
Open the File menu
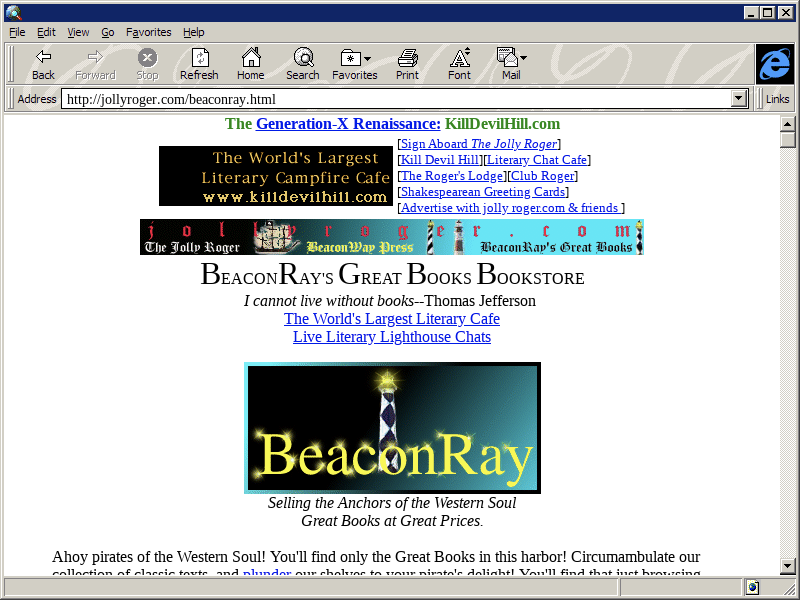tap(17, 32)
